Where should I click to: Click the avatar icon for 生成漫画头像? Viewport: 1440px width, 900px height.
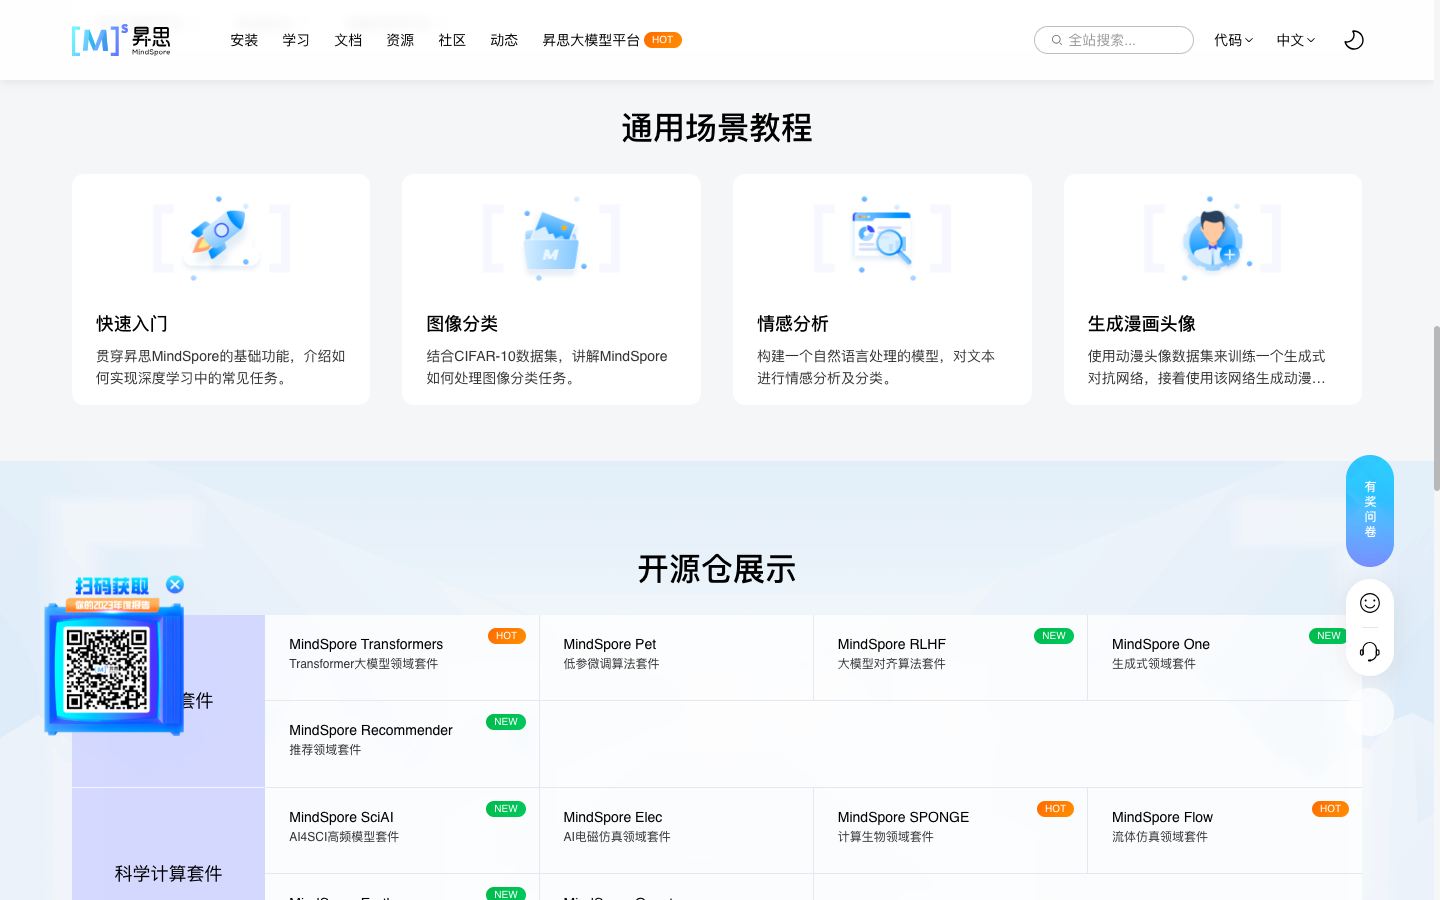1213,238
